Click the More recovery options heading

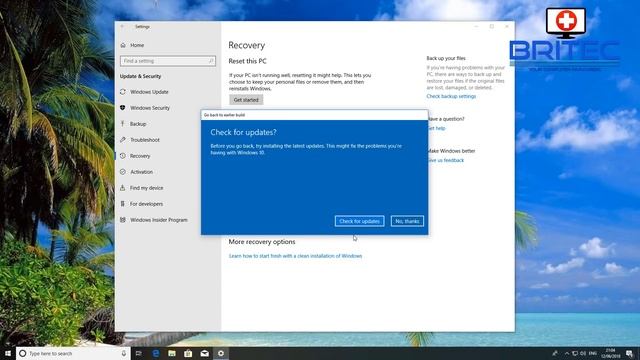262,242
